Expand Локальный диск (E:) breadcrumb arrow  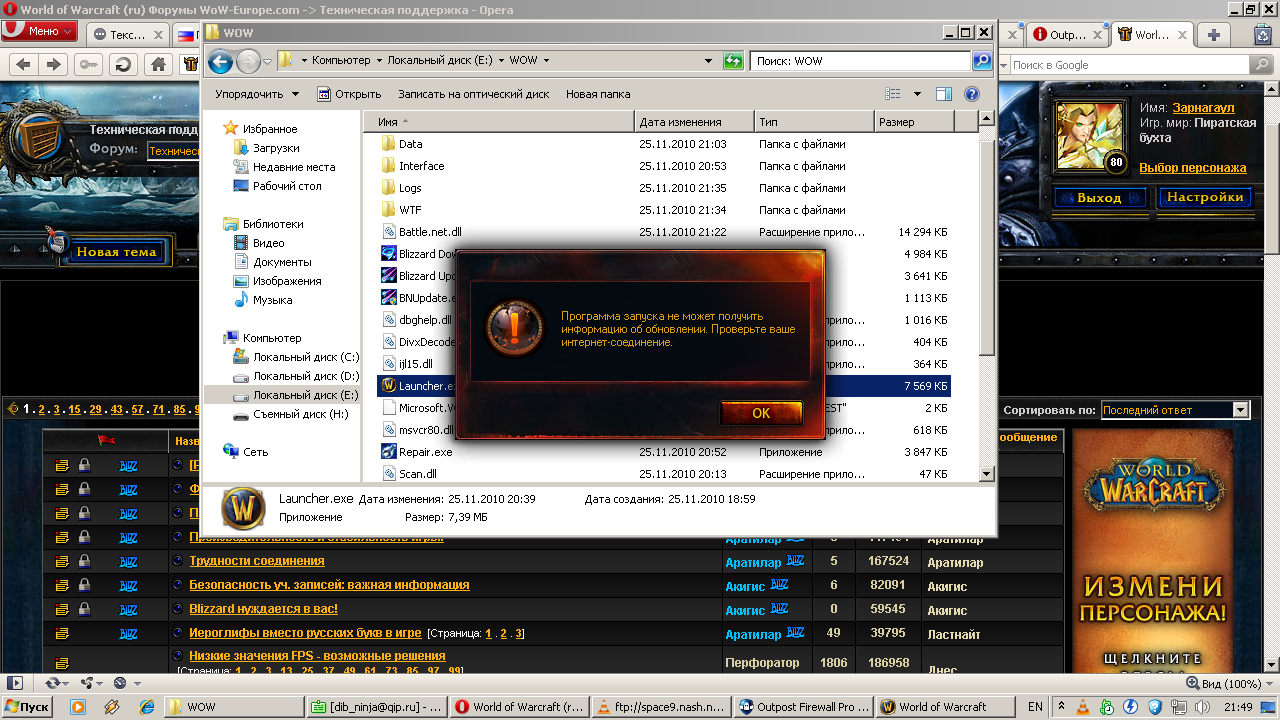[x=501, y=60]
